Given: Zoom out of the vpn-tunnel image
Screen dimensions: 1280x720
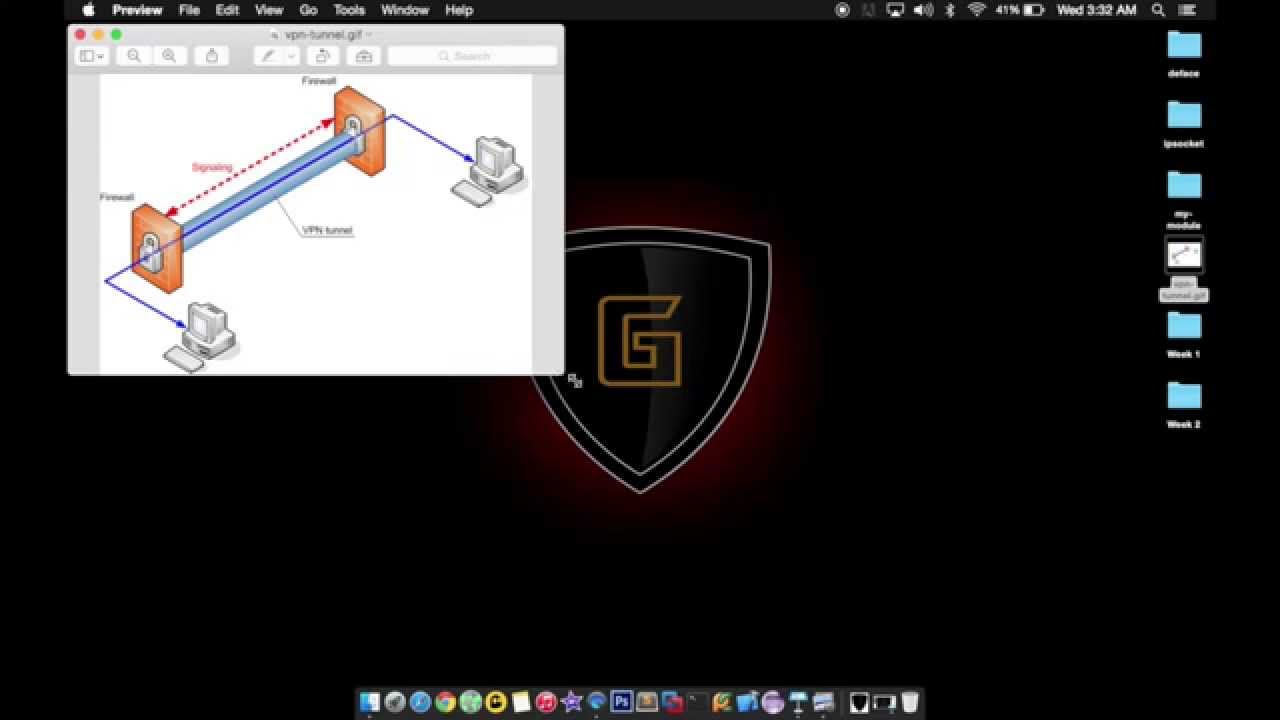Looking at the screenshot, I should pos(134,56).
